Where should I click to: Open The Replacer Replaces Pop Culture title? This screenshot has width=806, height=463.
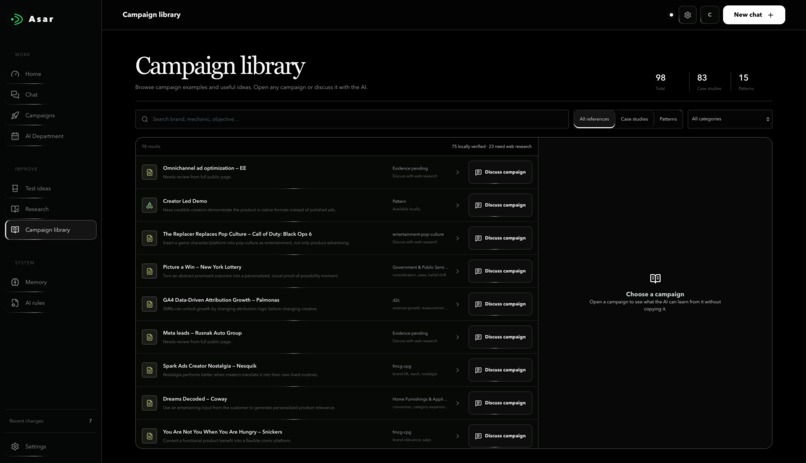[237, 234]
